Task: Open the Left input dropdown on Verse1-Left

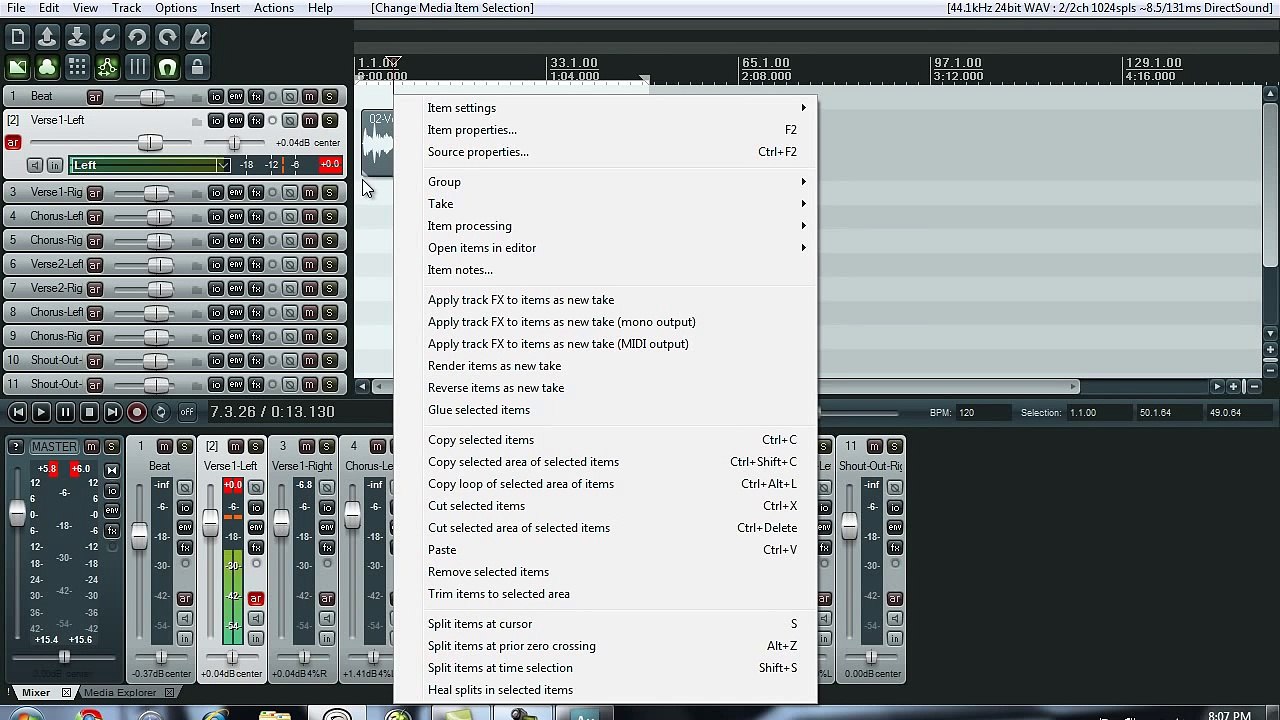Action: [x=150, y=165]
